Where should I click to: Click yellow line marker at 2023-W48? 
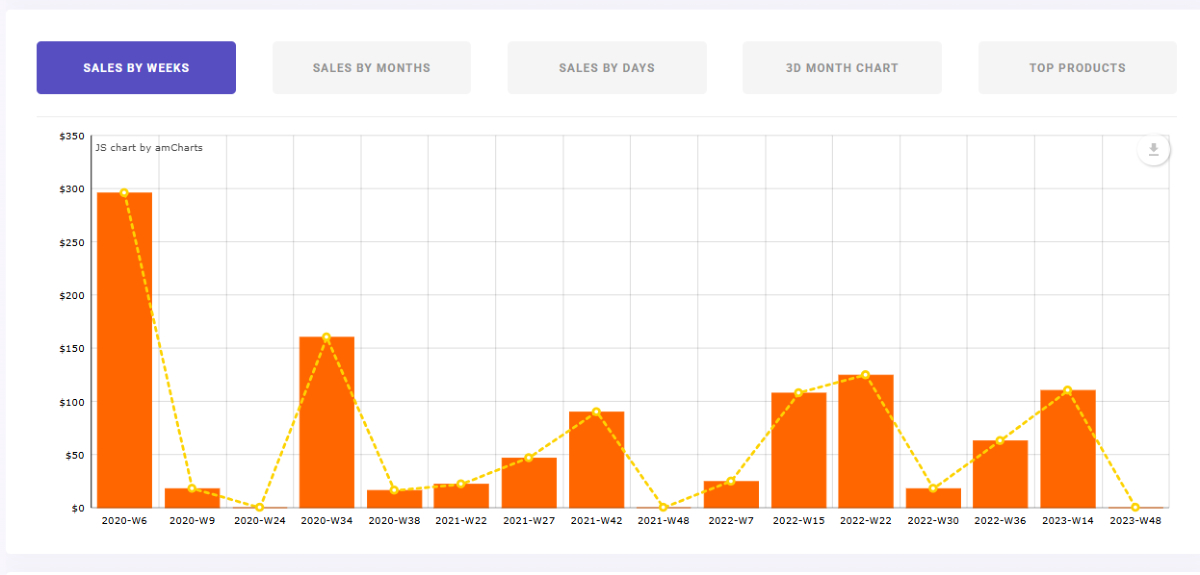pyautogui.click(x=1135, y=507)
